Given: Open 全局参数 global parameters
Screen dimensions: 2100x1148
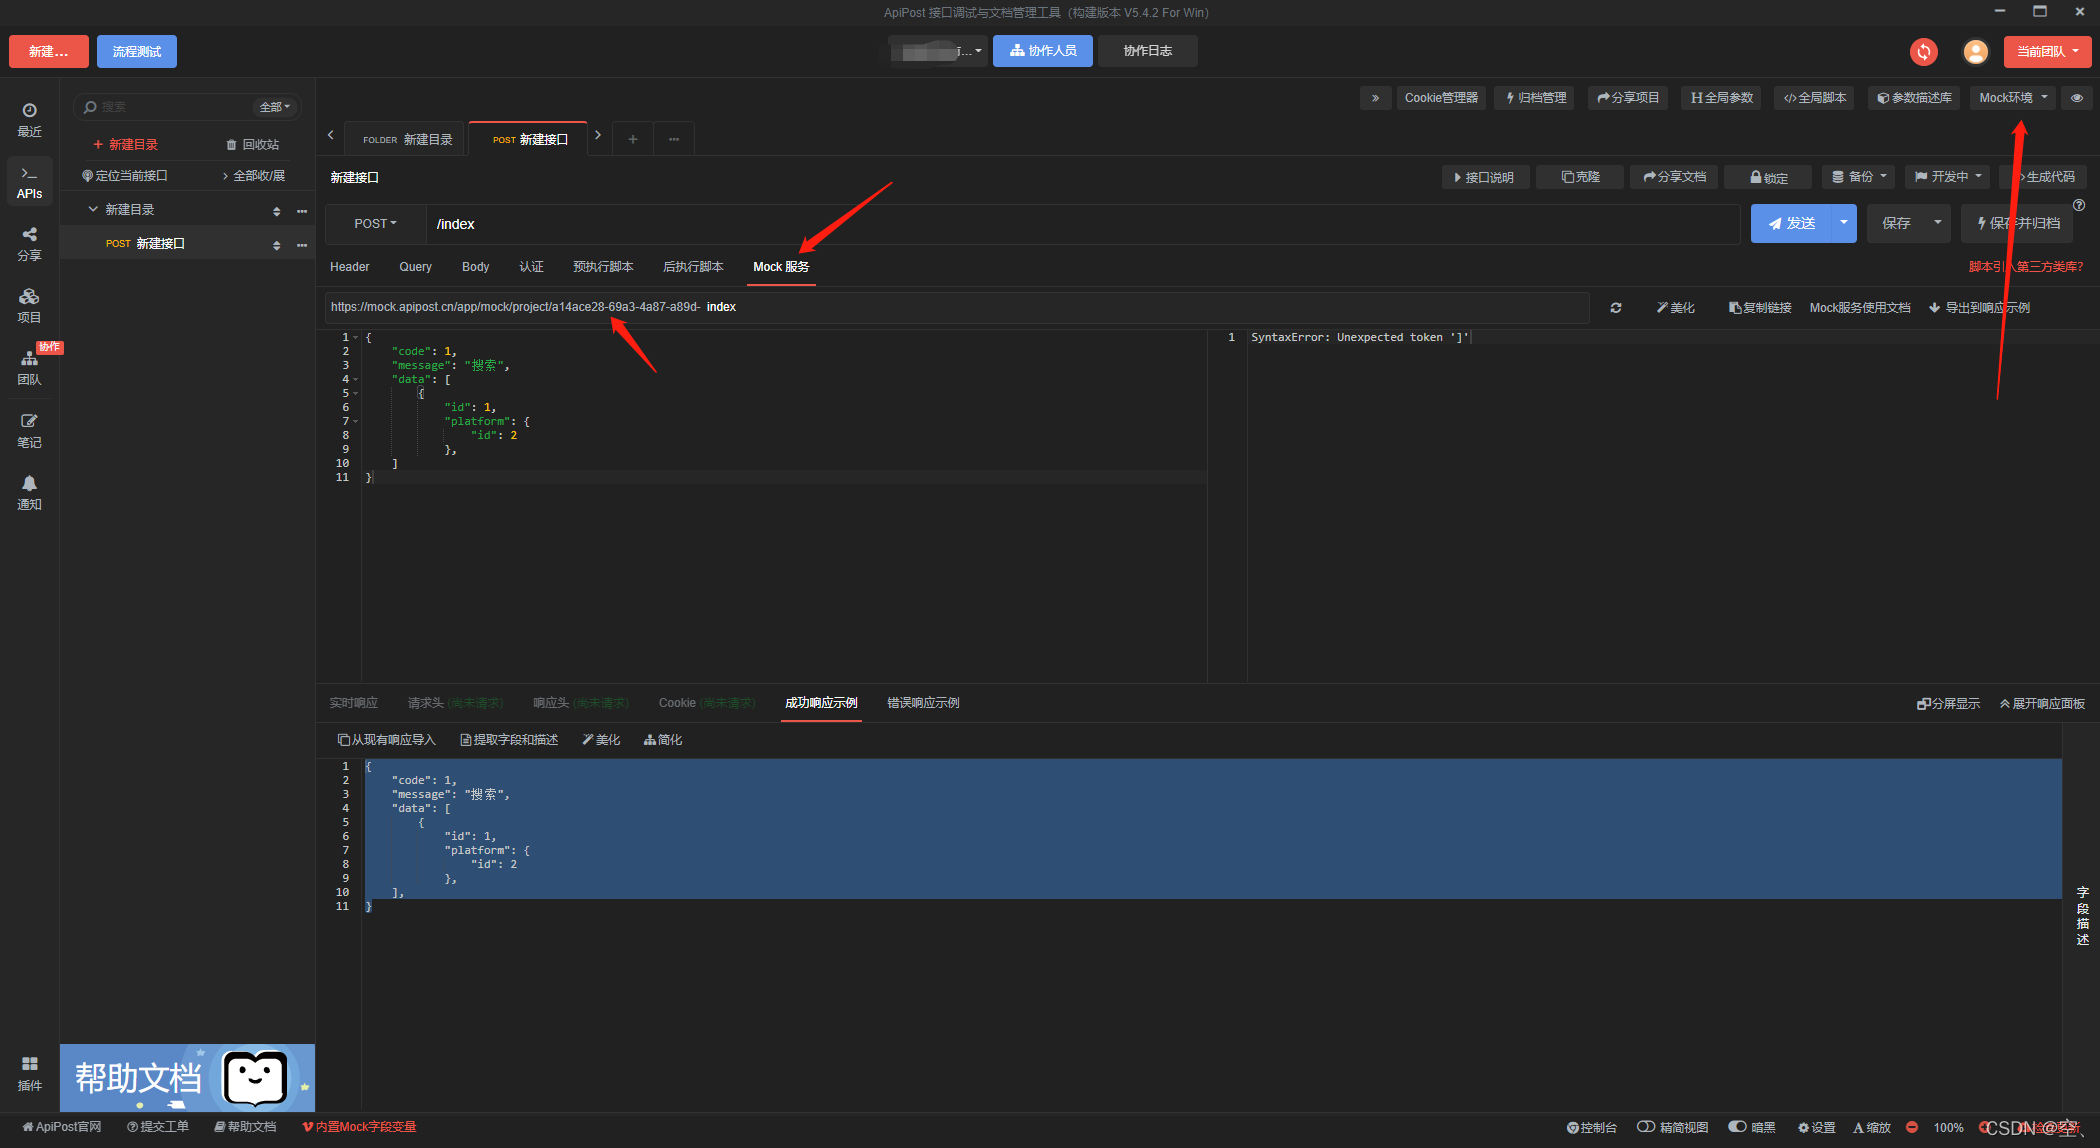Looking at the screenshot, I should [1722, 98].
